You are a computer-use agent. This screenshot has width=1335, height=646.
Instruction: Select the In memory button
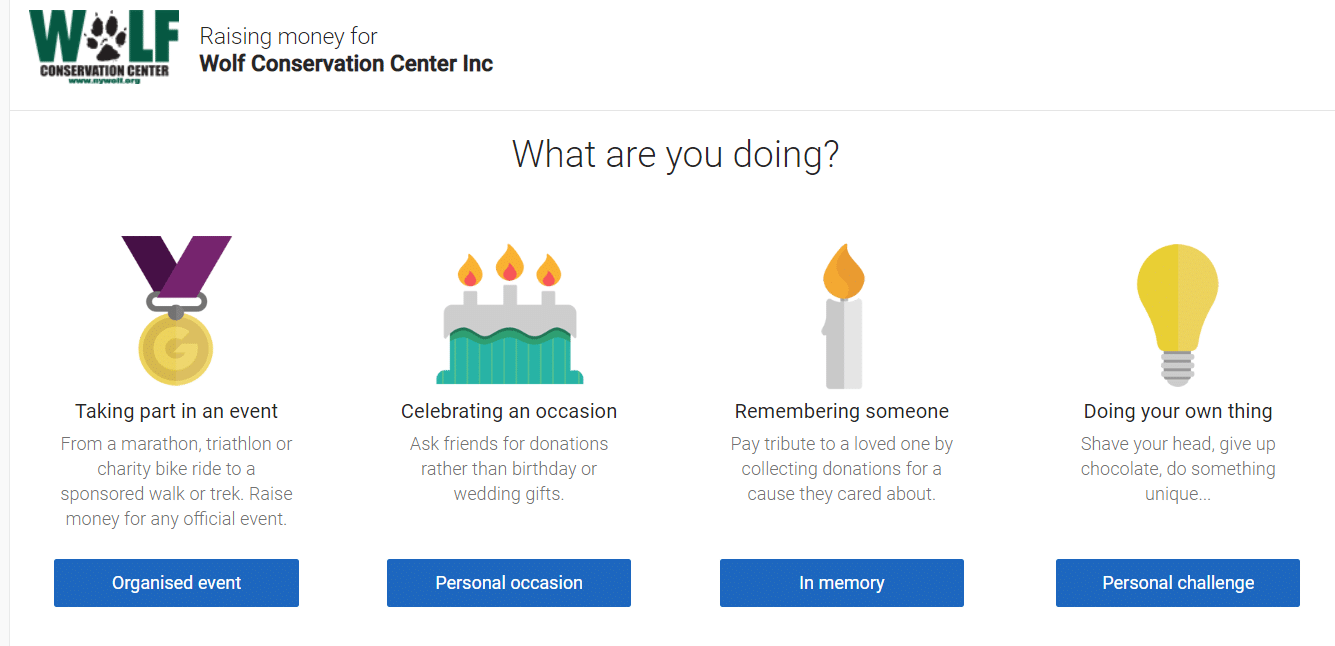pos(842,583)
